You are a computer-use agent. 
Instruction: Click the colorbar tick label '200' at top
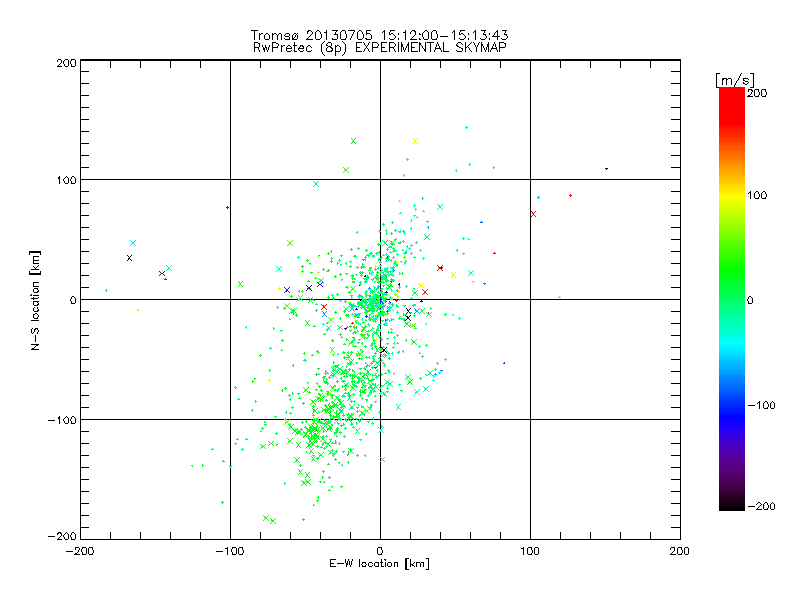click(757, 93)
